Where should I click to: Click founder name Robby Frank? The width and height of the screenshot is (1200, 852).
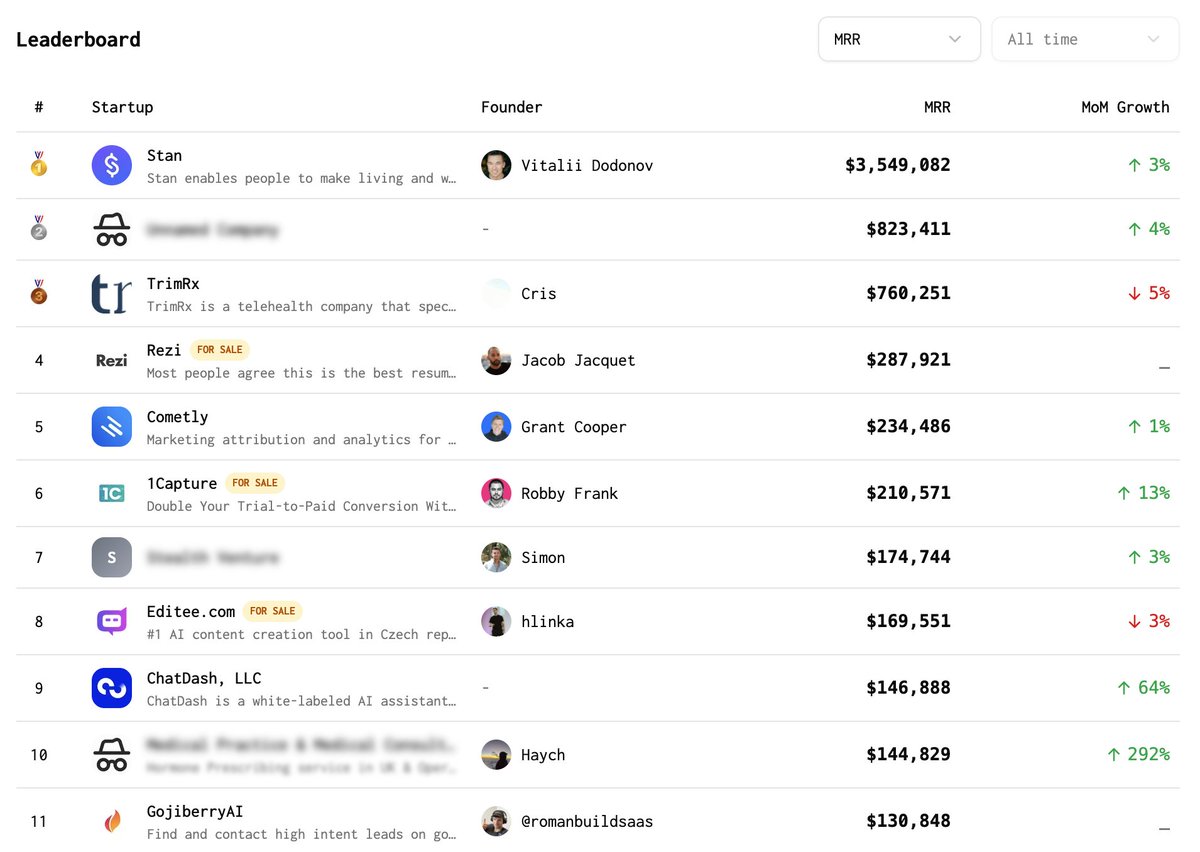(569, 493)
